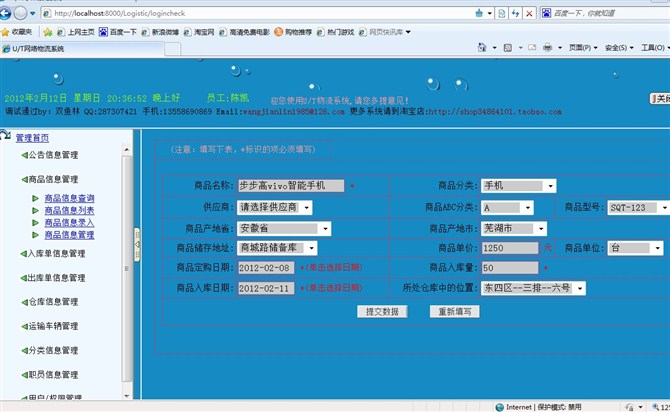Open the 商品单位 dropdown showing 台
The image size is (670, 412).
coord(635,248)
